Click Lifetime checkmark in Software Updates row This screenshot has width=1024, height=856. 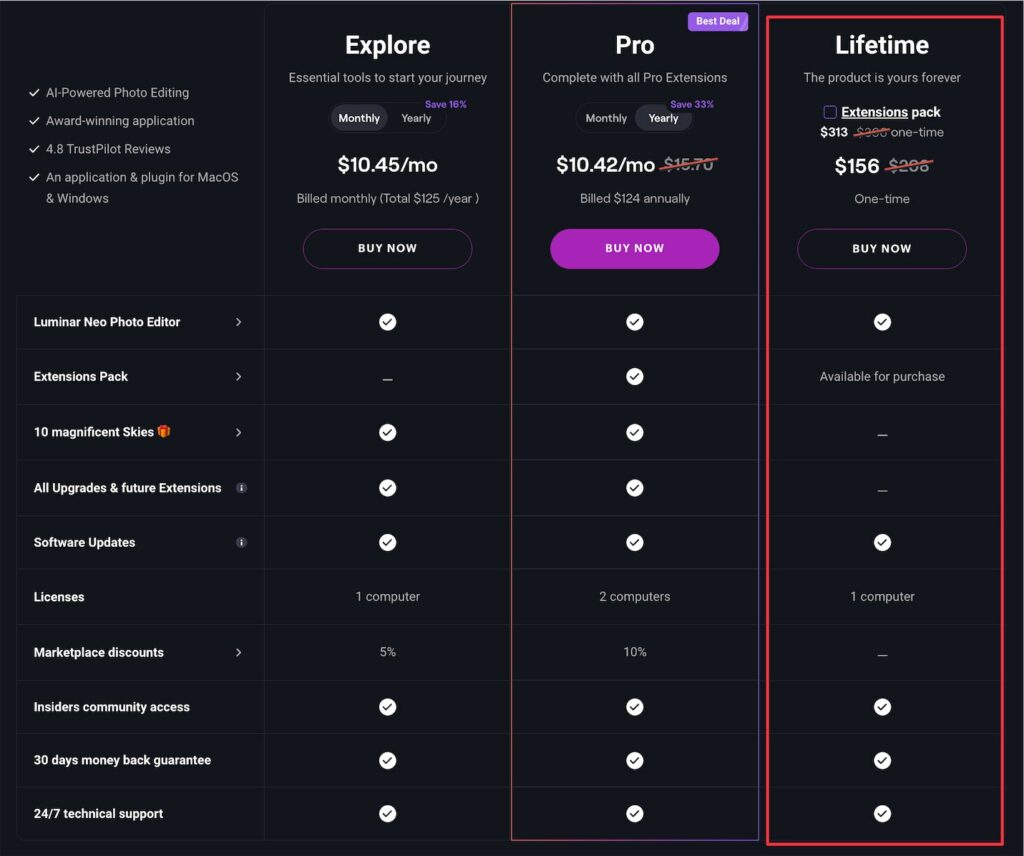click(x=882, y=543)
